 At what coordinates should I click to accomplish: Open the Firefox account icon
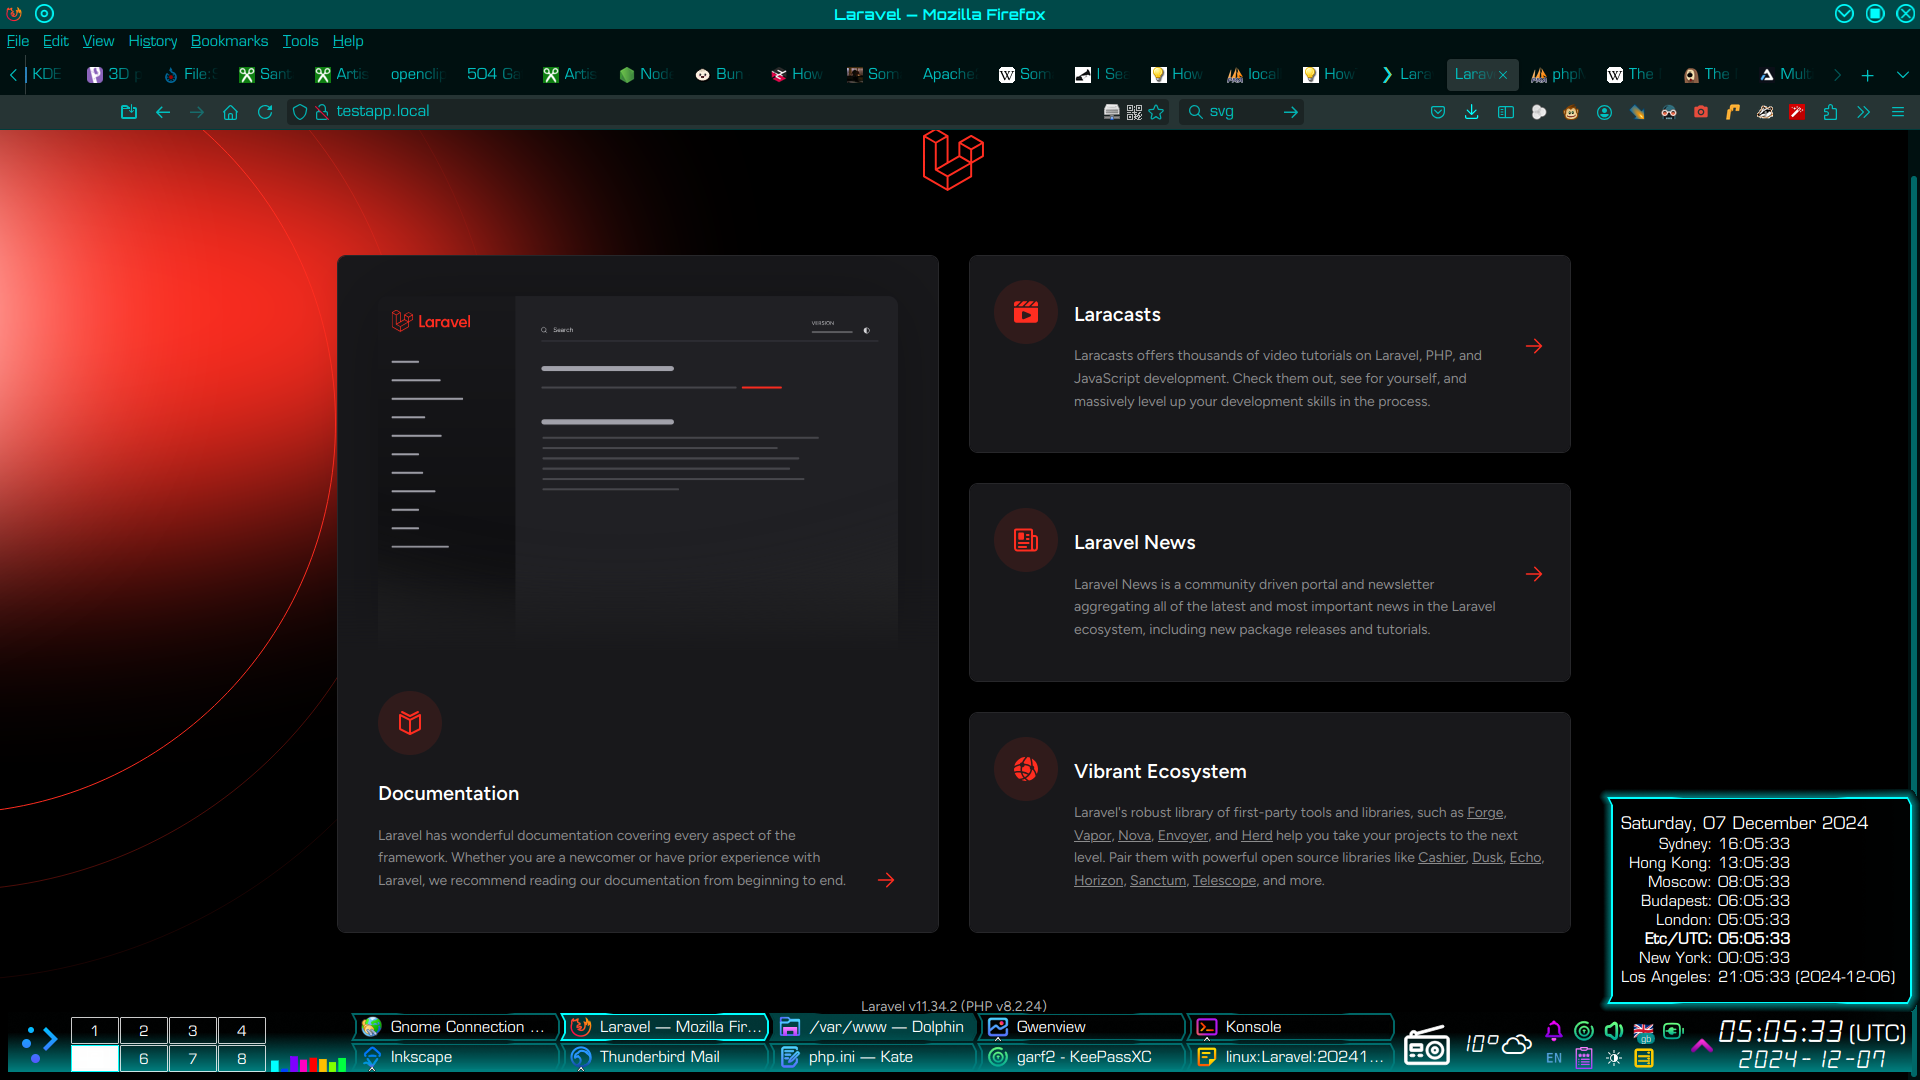[x=1604, y=112]
